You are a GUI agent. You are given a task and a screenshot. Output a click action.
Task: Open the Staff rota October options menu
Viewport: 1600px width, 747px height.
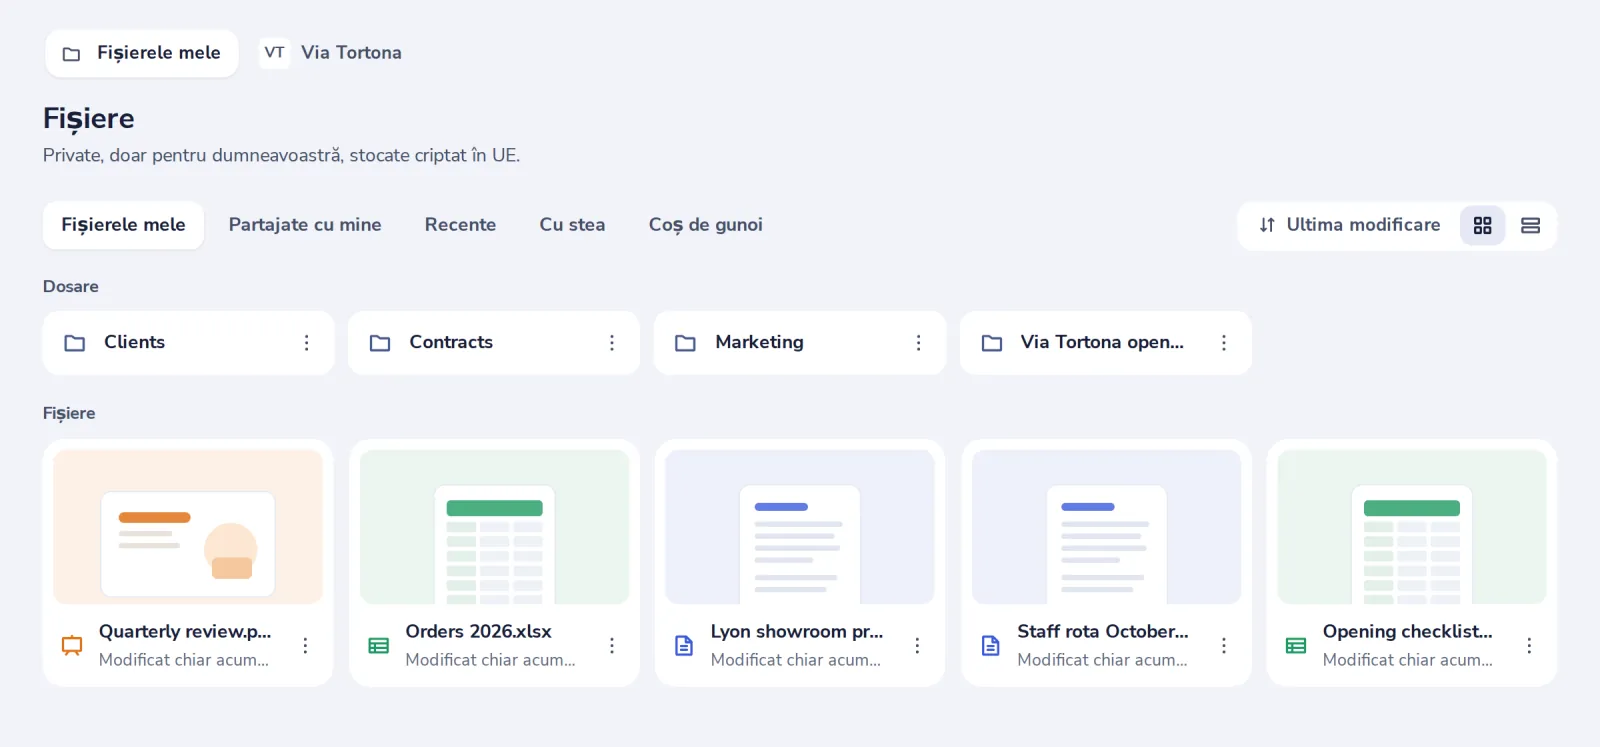tap(1224, 646)
